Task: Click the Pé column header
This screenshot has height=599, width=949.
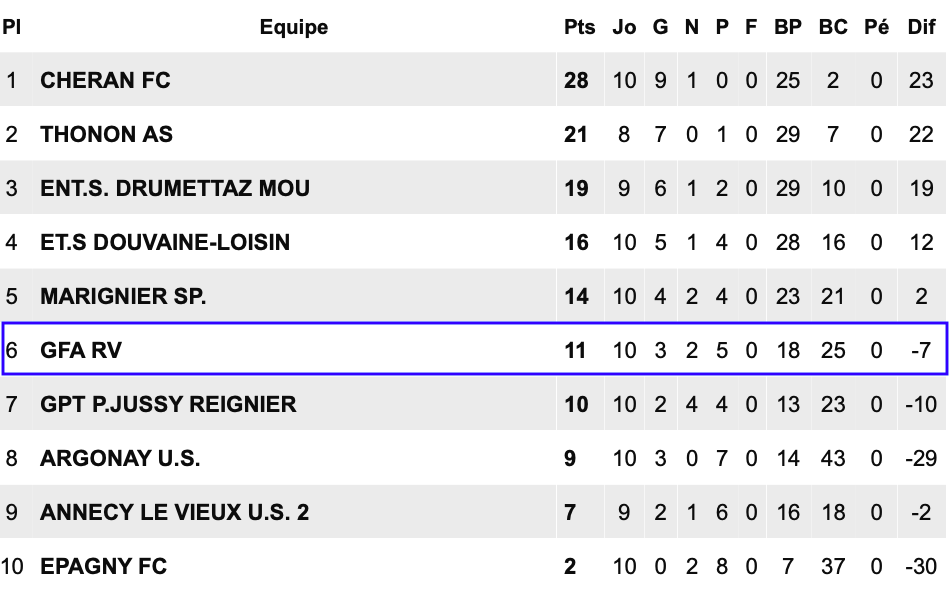Action: click(876, 27)
